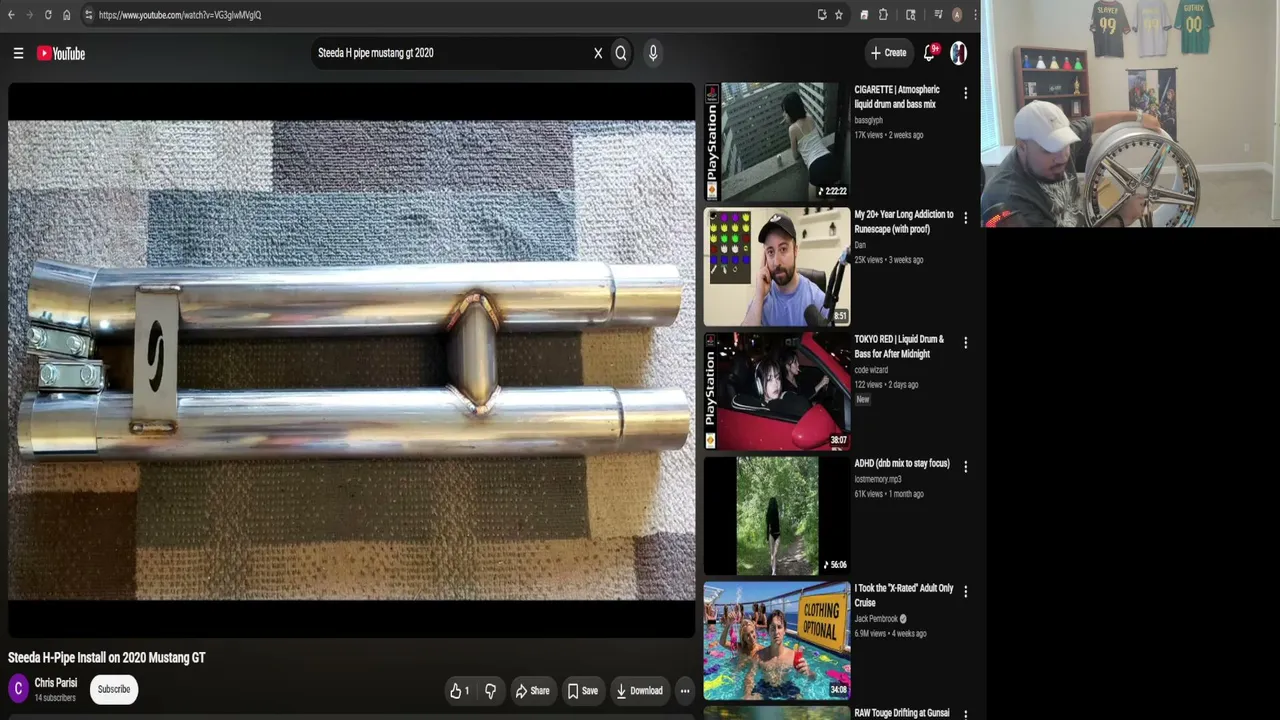1280x720 pixels.
Task: Open TOKYO RED liquid drum & bass thumbnail
Action: coord(777,391)
